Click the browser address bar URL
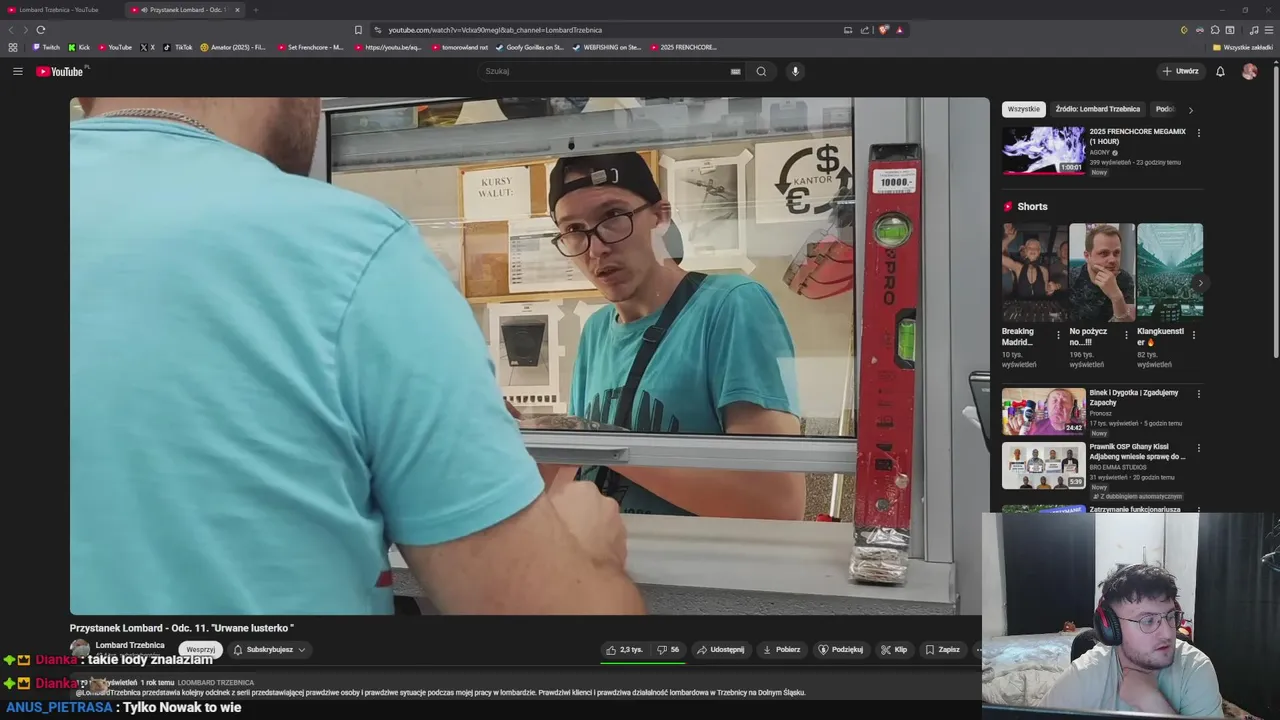Viewport: 1280px width, 720px height. (495, 30)
